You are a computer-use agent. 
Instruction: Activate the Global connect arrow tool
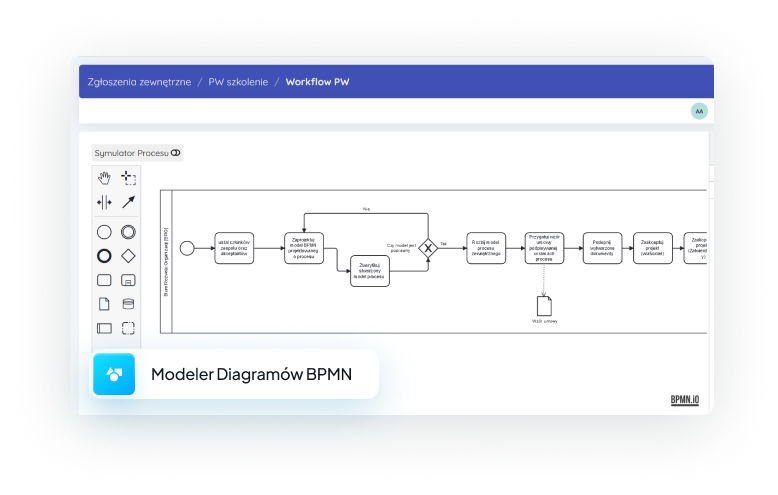[128, 202]
